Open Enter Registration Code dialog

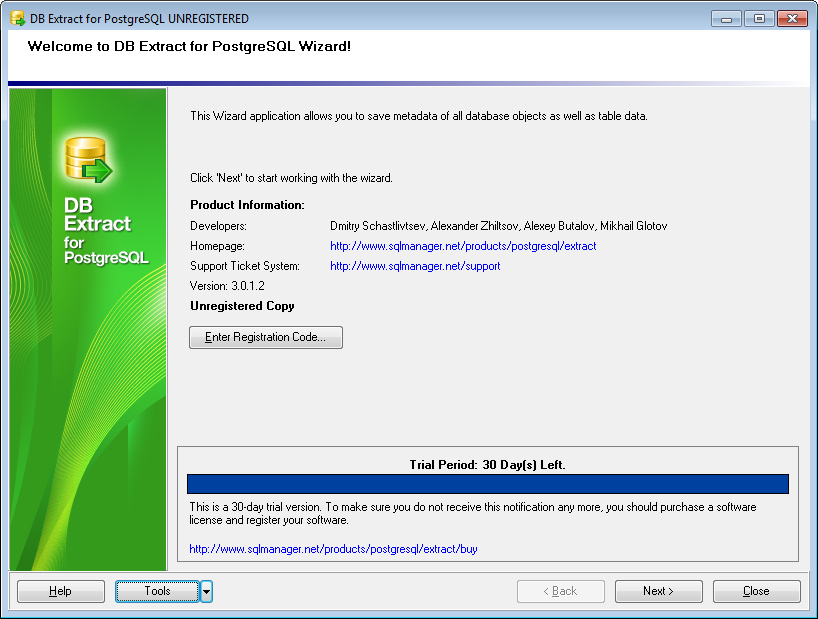(x=266, y=337)
